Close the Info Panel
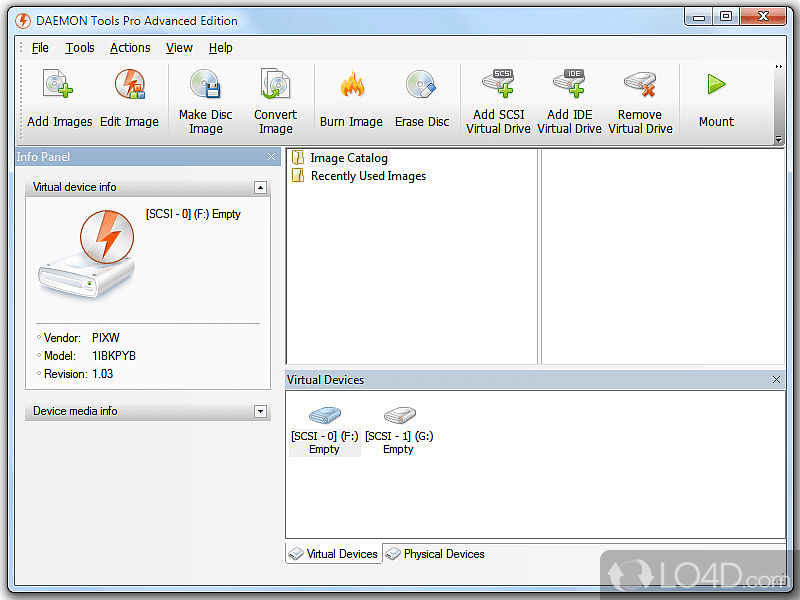The height and width of the screenshot is (600, 800). (x=272, y=156)
